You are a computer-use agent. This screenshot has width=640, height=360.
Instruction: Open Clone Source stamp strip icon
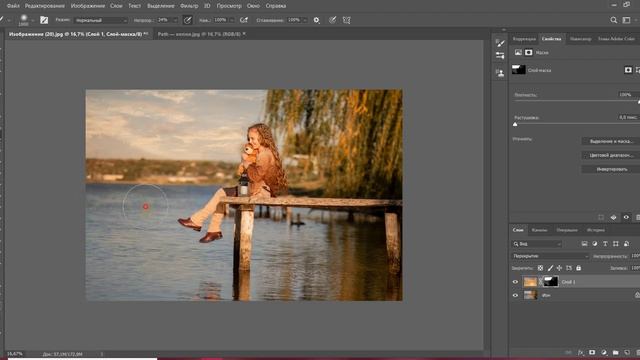[x=500, y=73]
